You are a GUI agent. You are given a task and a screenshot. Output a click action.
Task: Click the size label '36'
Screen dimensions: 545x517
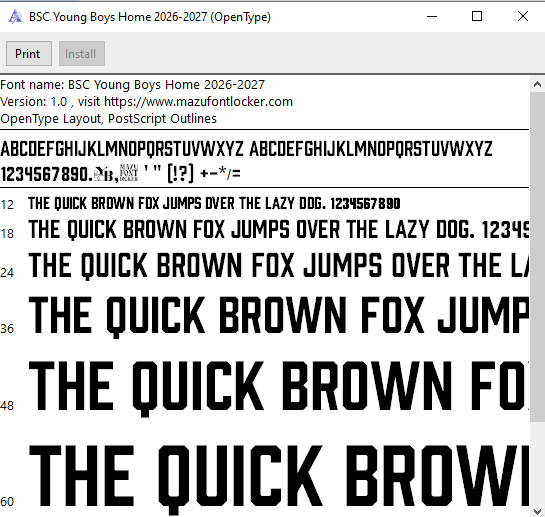pos(7,329)
